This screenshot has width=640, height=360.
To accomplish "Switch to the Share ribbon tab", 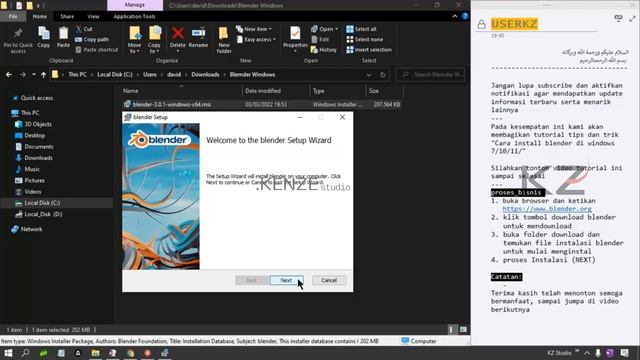I will click(67, 16).
